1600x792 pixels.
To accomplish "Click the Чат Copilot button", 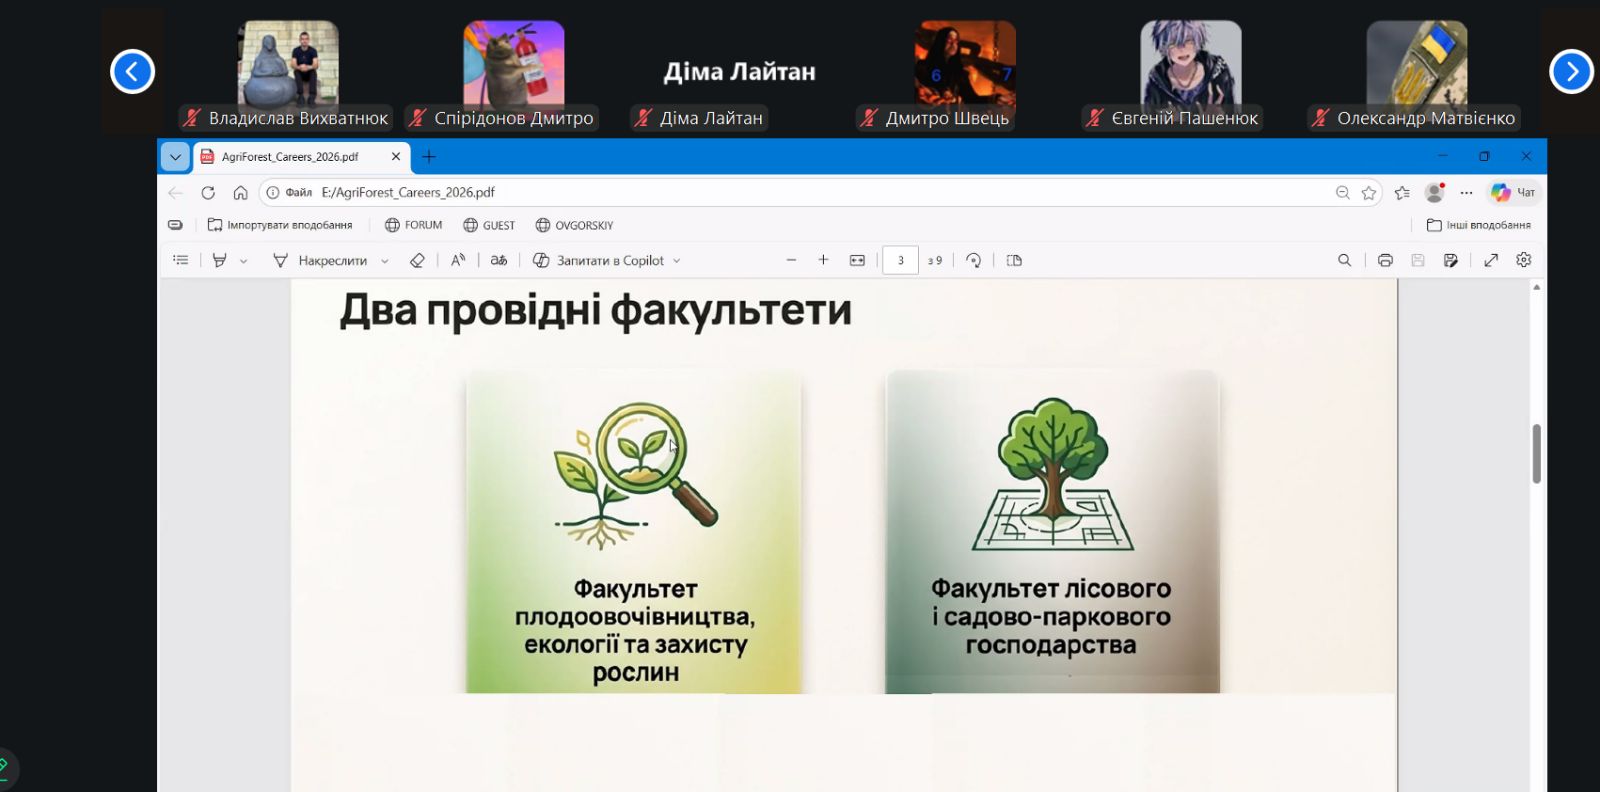I will click(1513, 192).
